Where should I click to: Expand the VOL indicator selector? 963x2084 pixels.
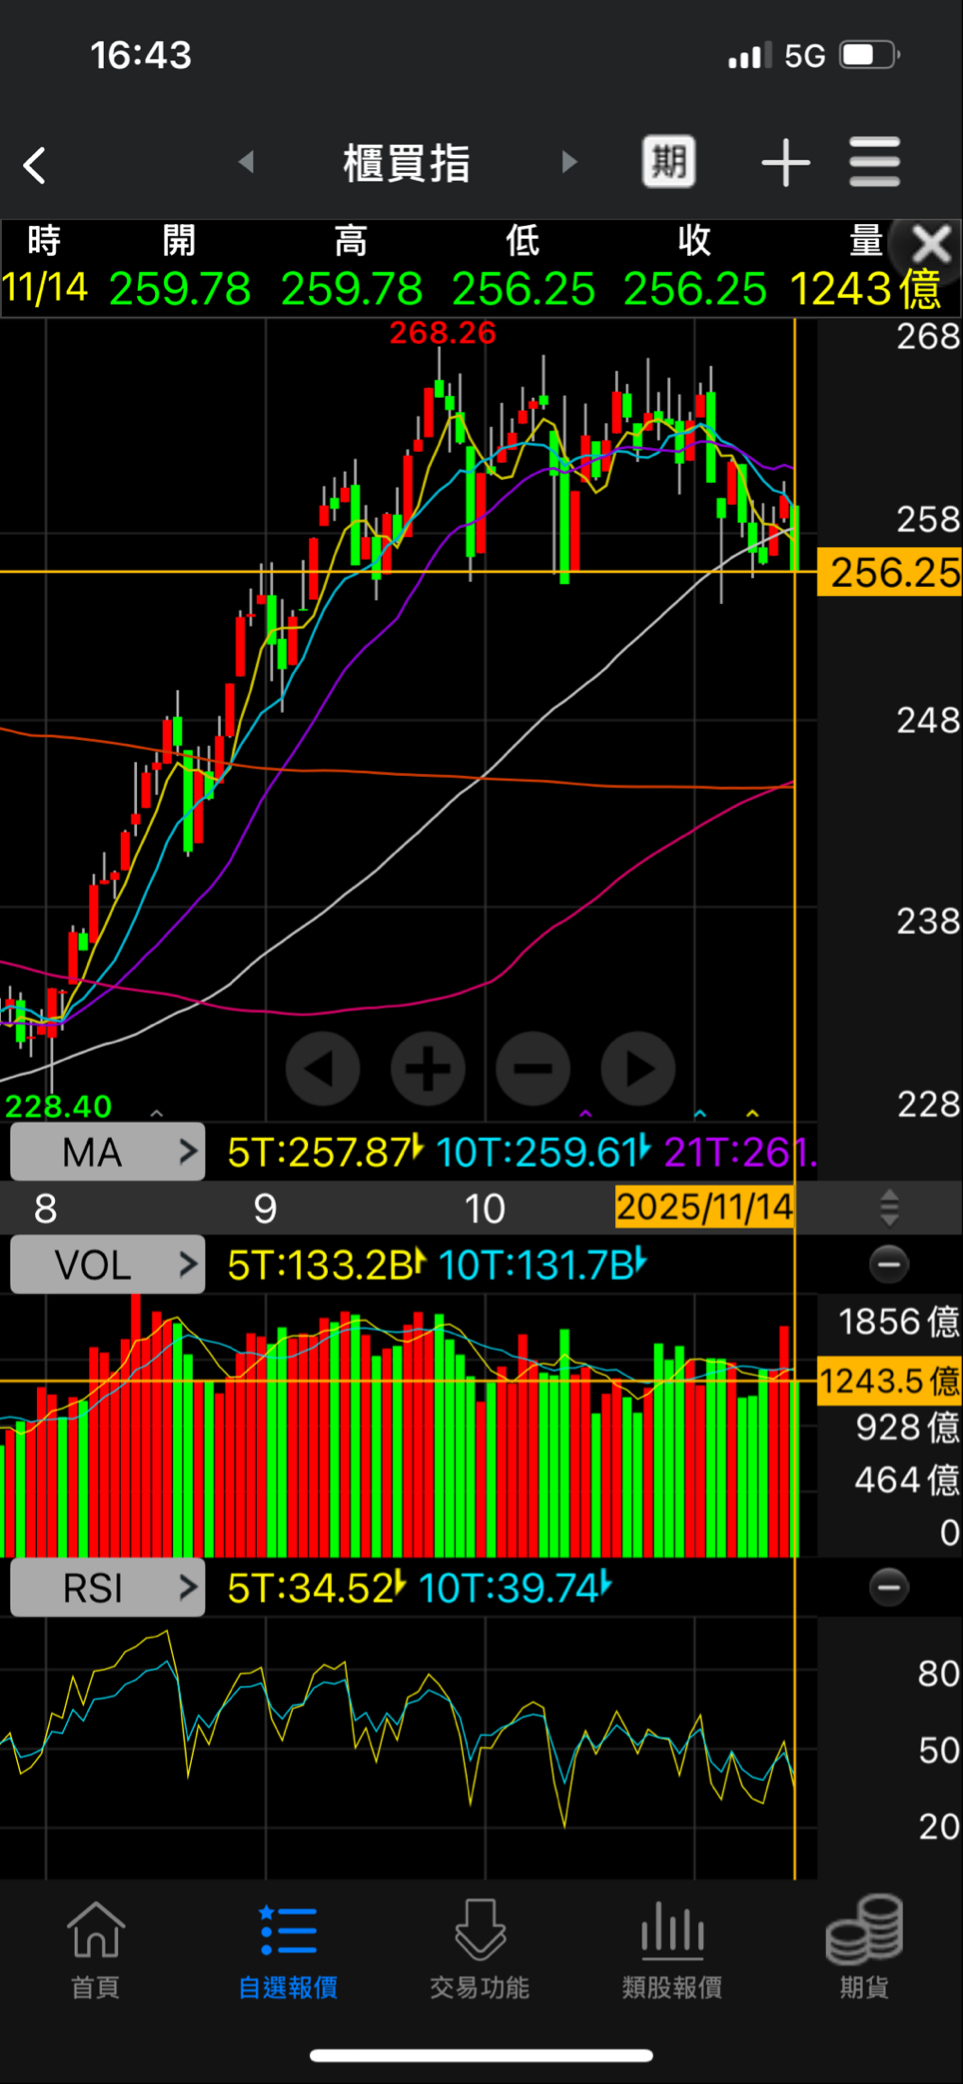point(108,1265)
